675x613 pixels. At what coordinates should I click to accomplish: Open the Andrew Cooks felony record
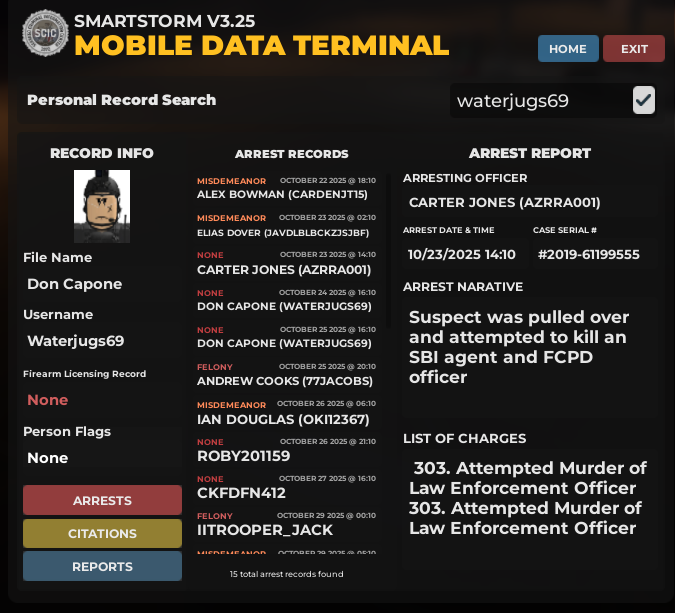tap(286, 374)
